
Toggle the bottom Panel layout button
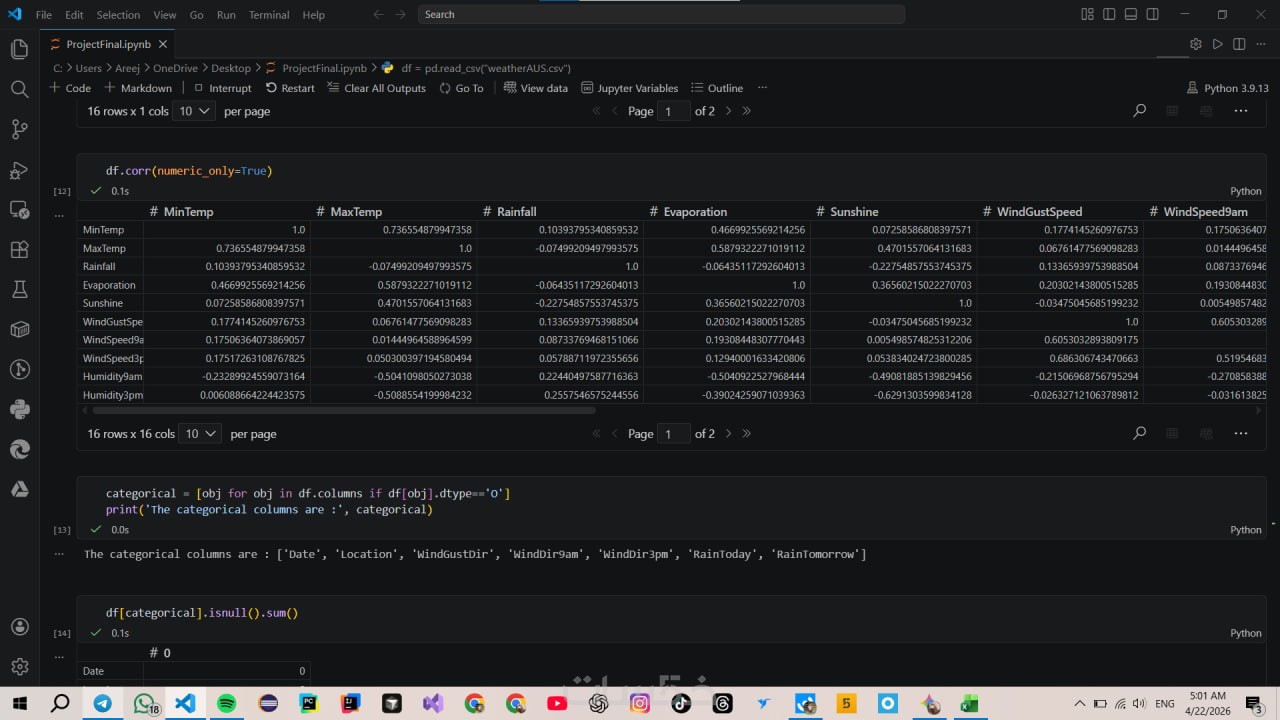[1131, 15]
